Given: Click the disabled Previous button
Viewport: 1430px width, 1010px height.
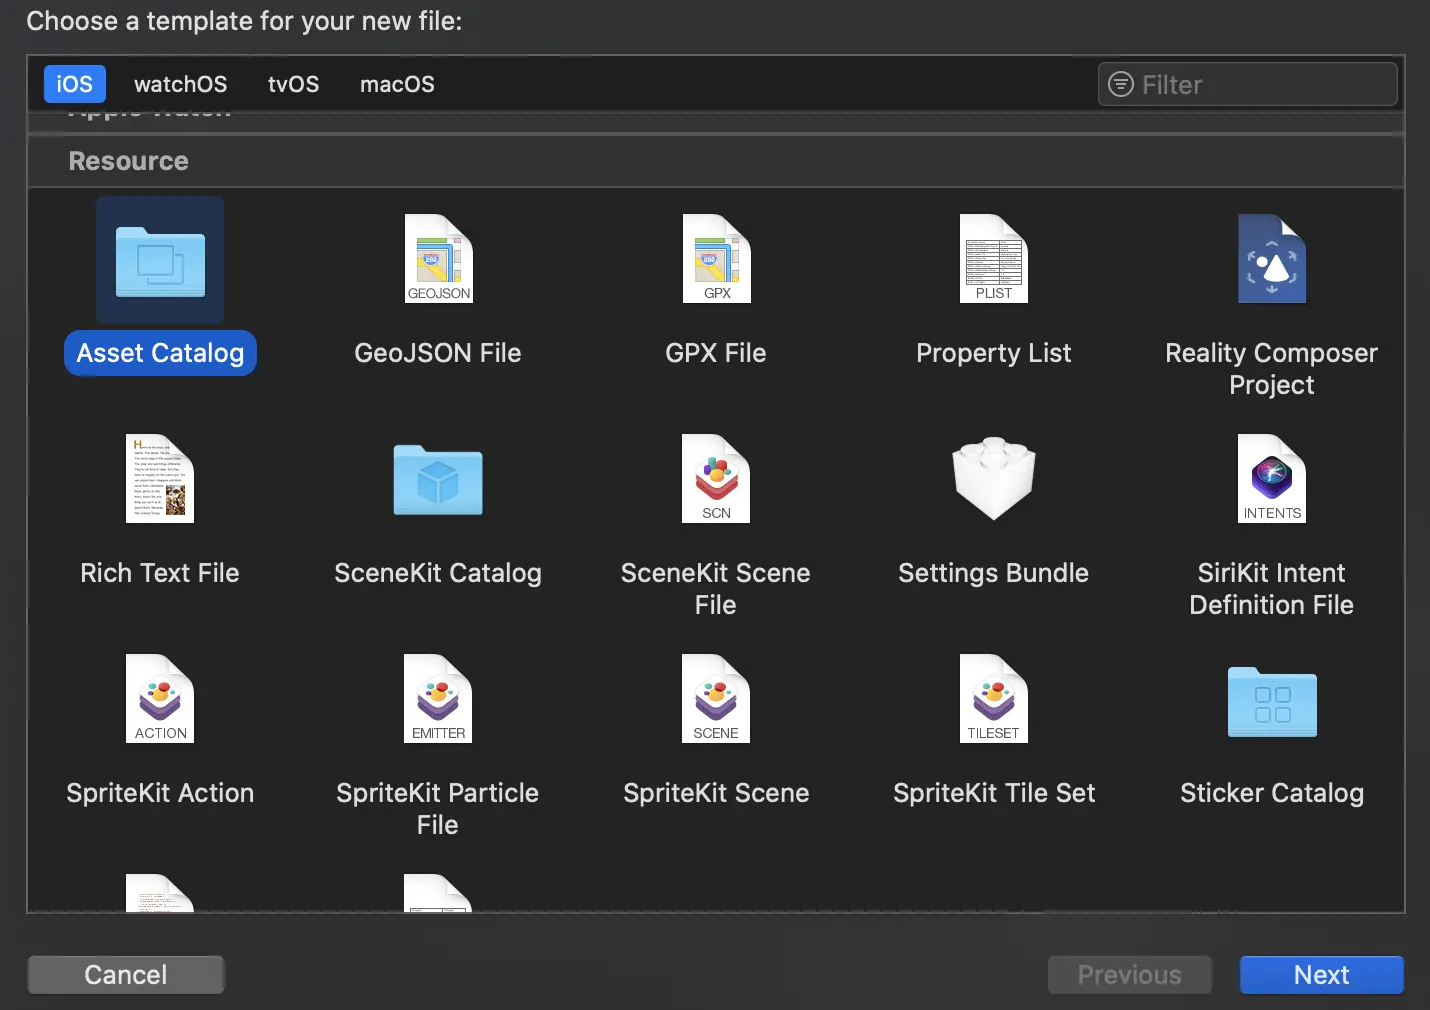Looking at the screenshot, I should click(x=1130, y=975).
